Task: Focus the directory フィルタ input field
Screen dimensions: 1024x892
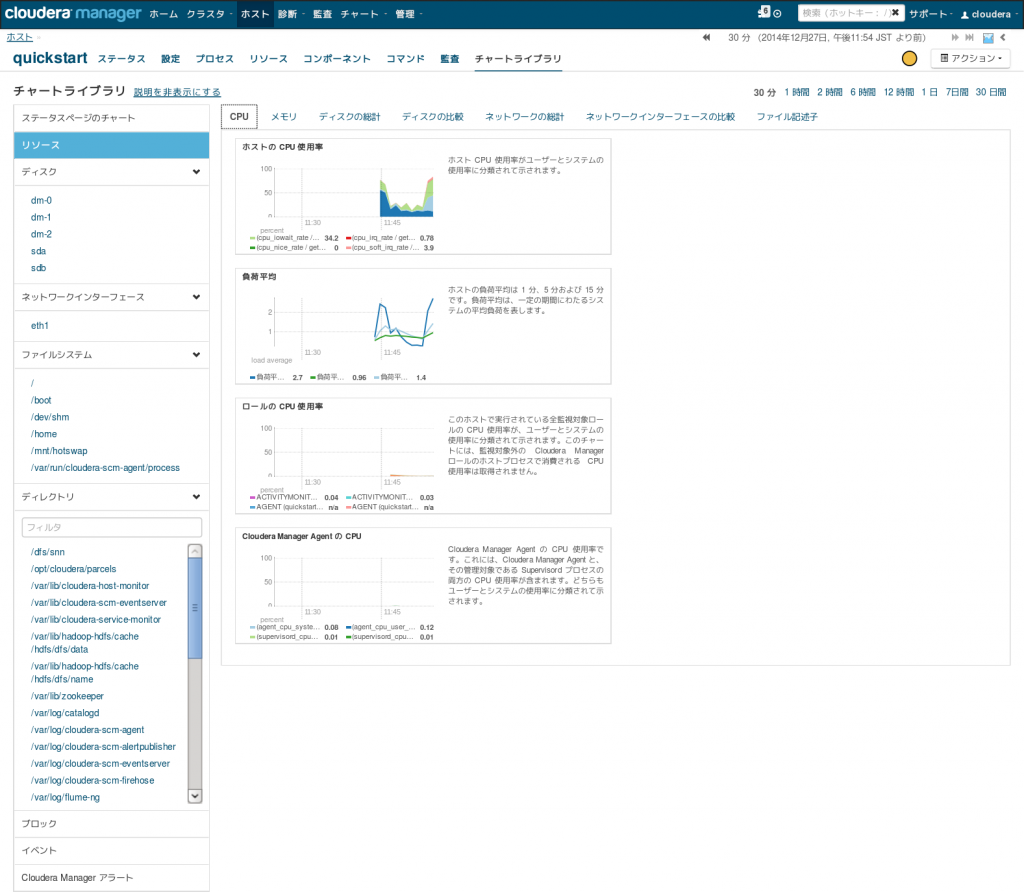Action: point(112,528)
